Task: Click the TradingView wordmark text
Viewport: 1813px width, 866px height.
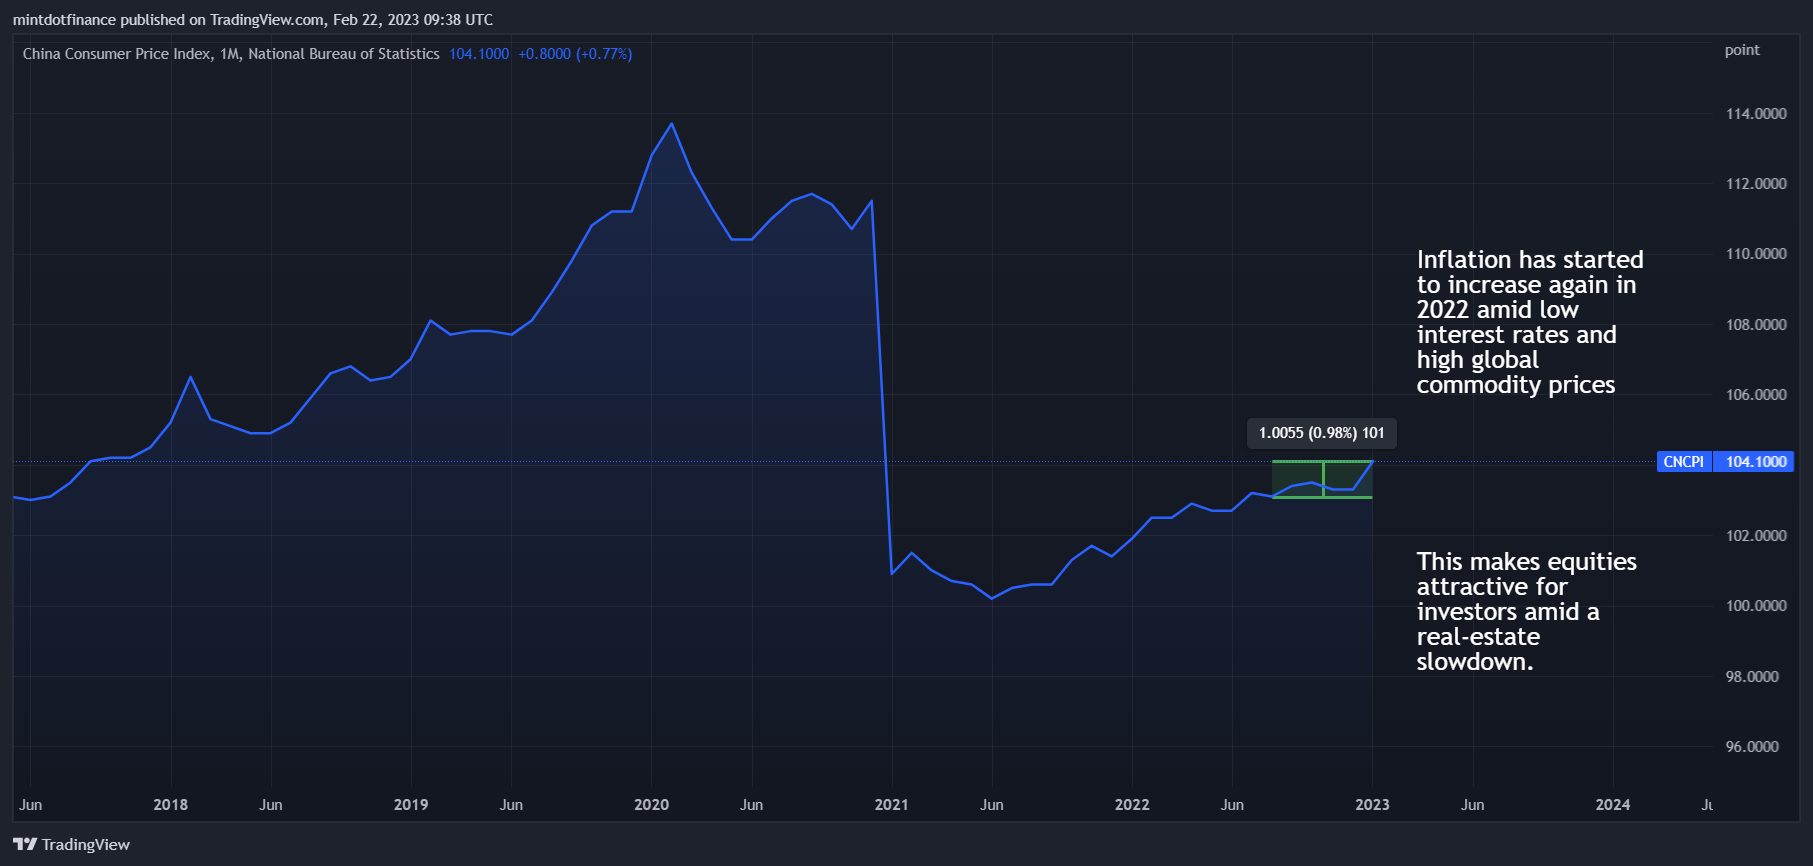Action: tap(86, 845)
